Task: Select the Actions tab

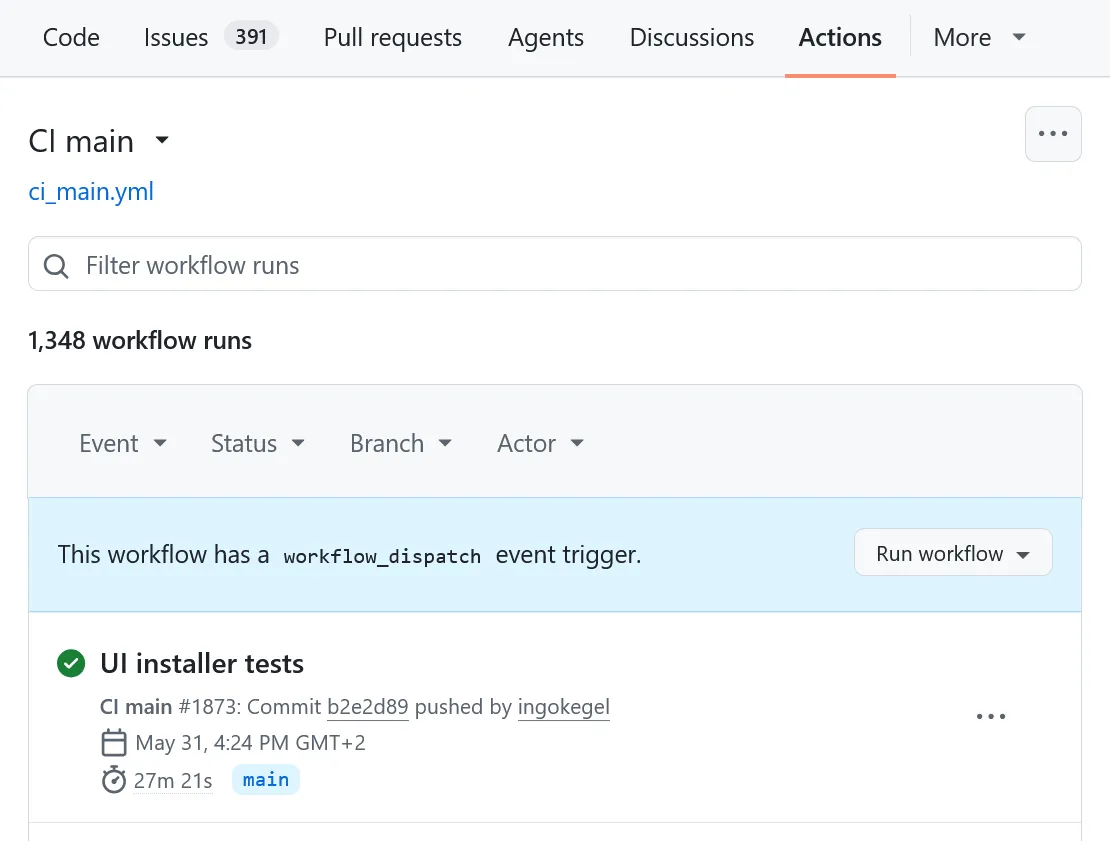Action: tap(840, 38)
